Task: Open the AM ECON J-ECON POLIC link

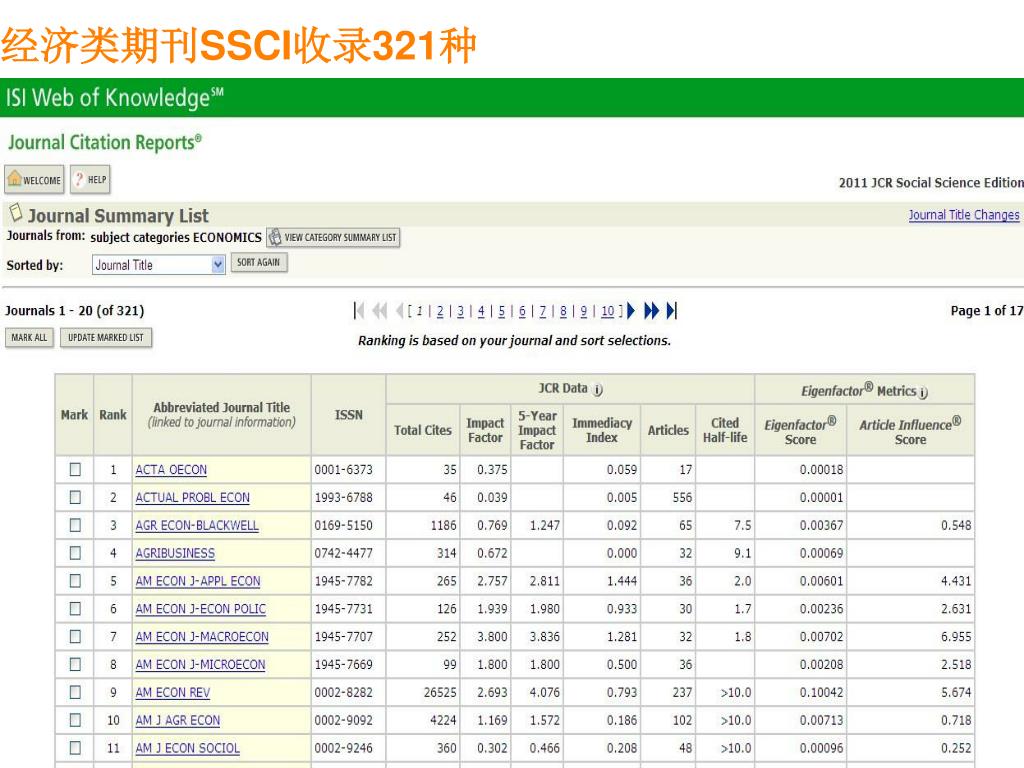Action: point(200,609)
